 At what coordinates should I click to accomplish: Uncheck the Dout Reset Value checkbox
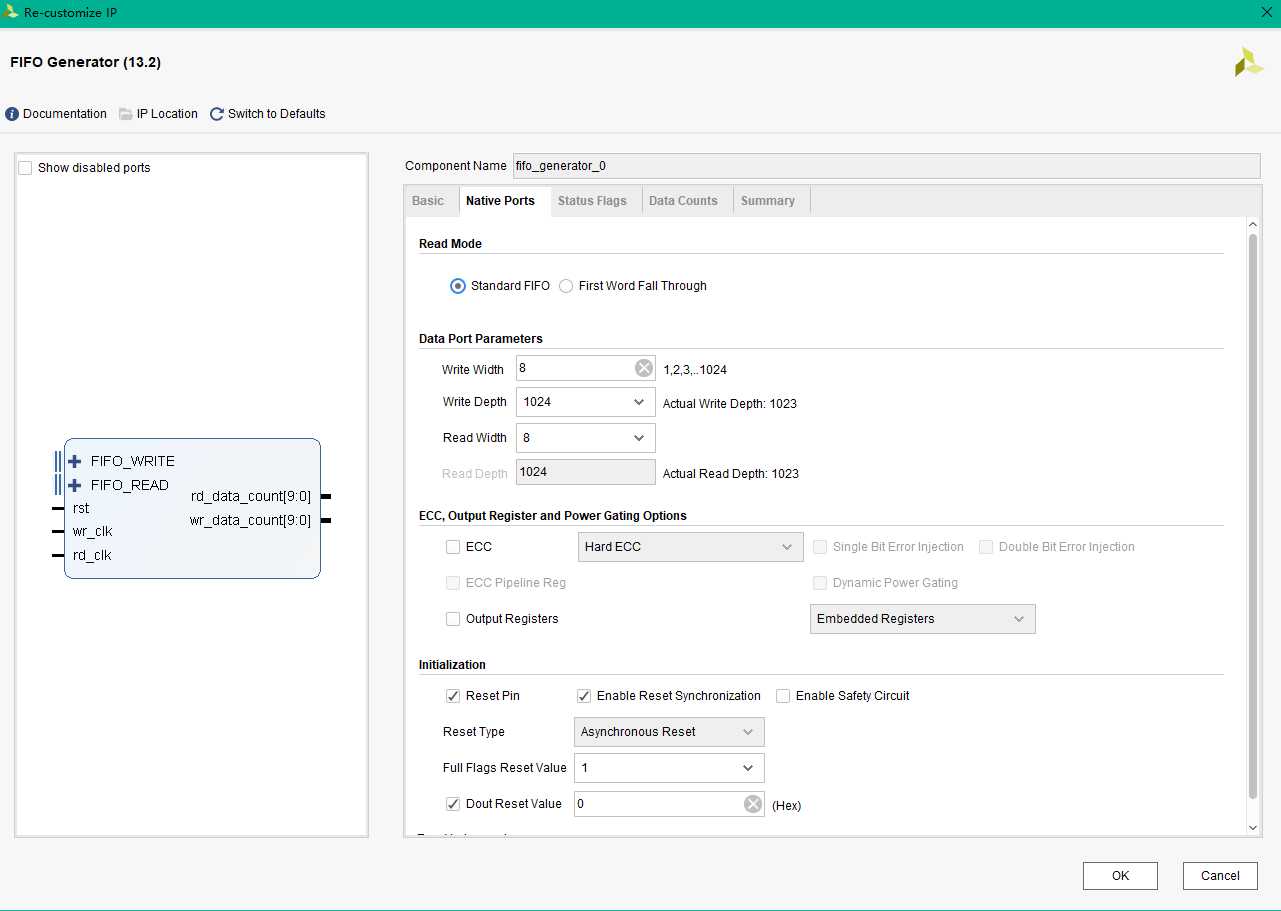(453, 804)
